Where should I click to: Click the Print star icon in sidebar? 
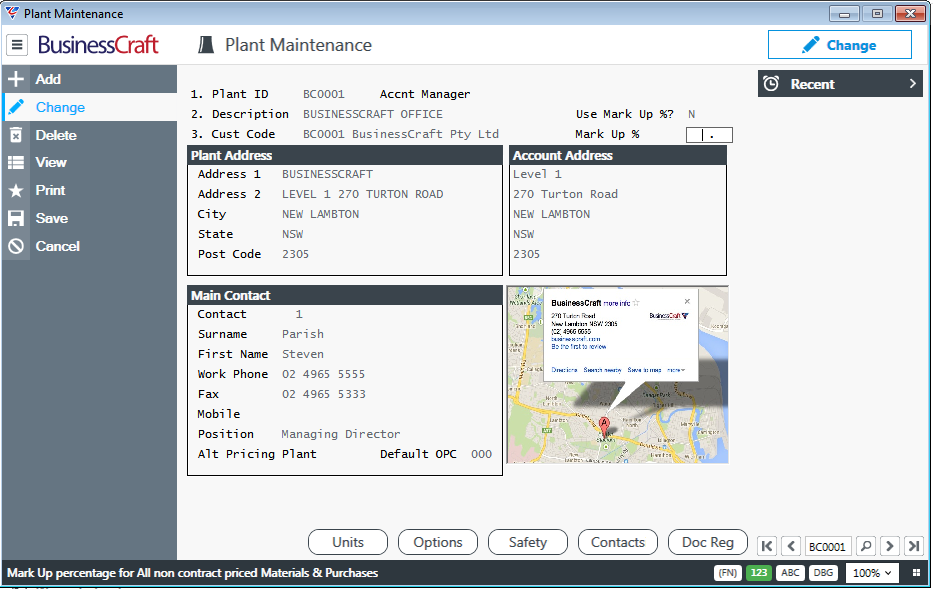pos(16,190)
